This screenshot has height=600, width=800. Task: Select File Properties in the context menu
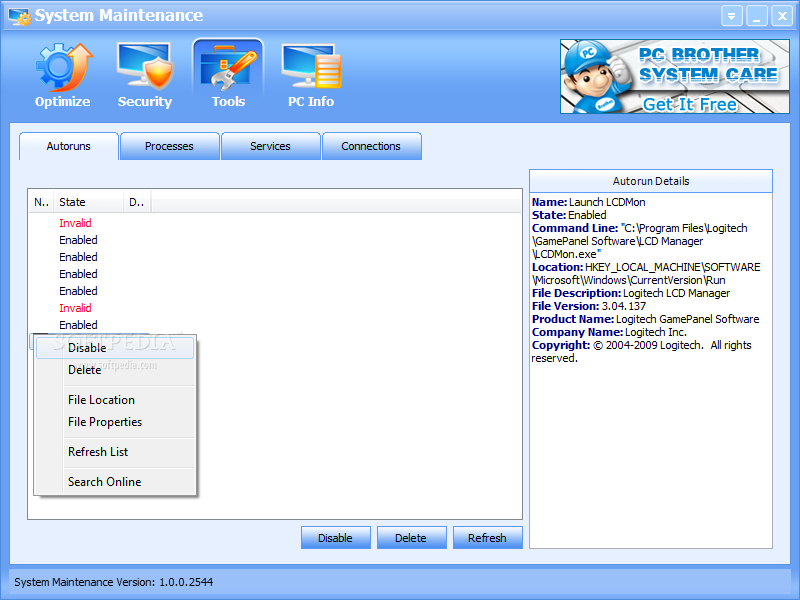click(x=115, y=422)
